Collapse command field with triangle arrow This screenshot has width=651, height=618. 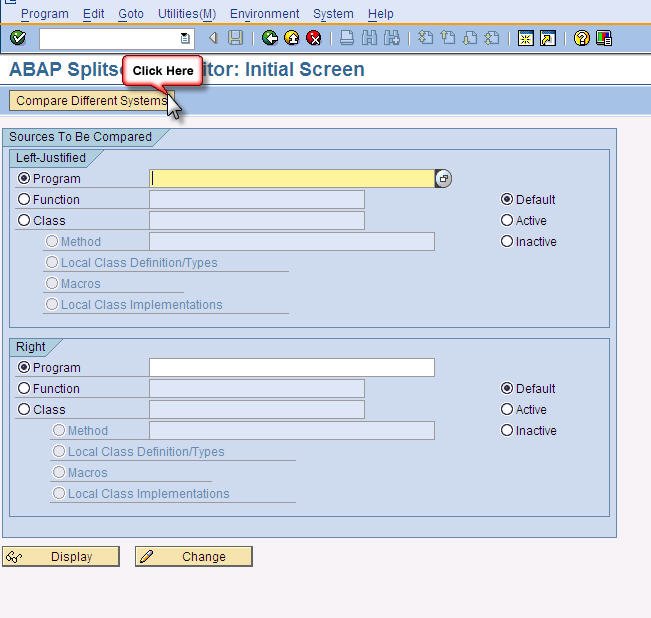click(x=213, y=38)
